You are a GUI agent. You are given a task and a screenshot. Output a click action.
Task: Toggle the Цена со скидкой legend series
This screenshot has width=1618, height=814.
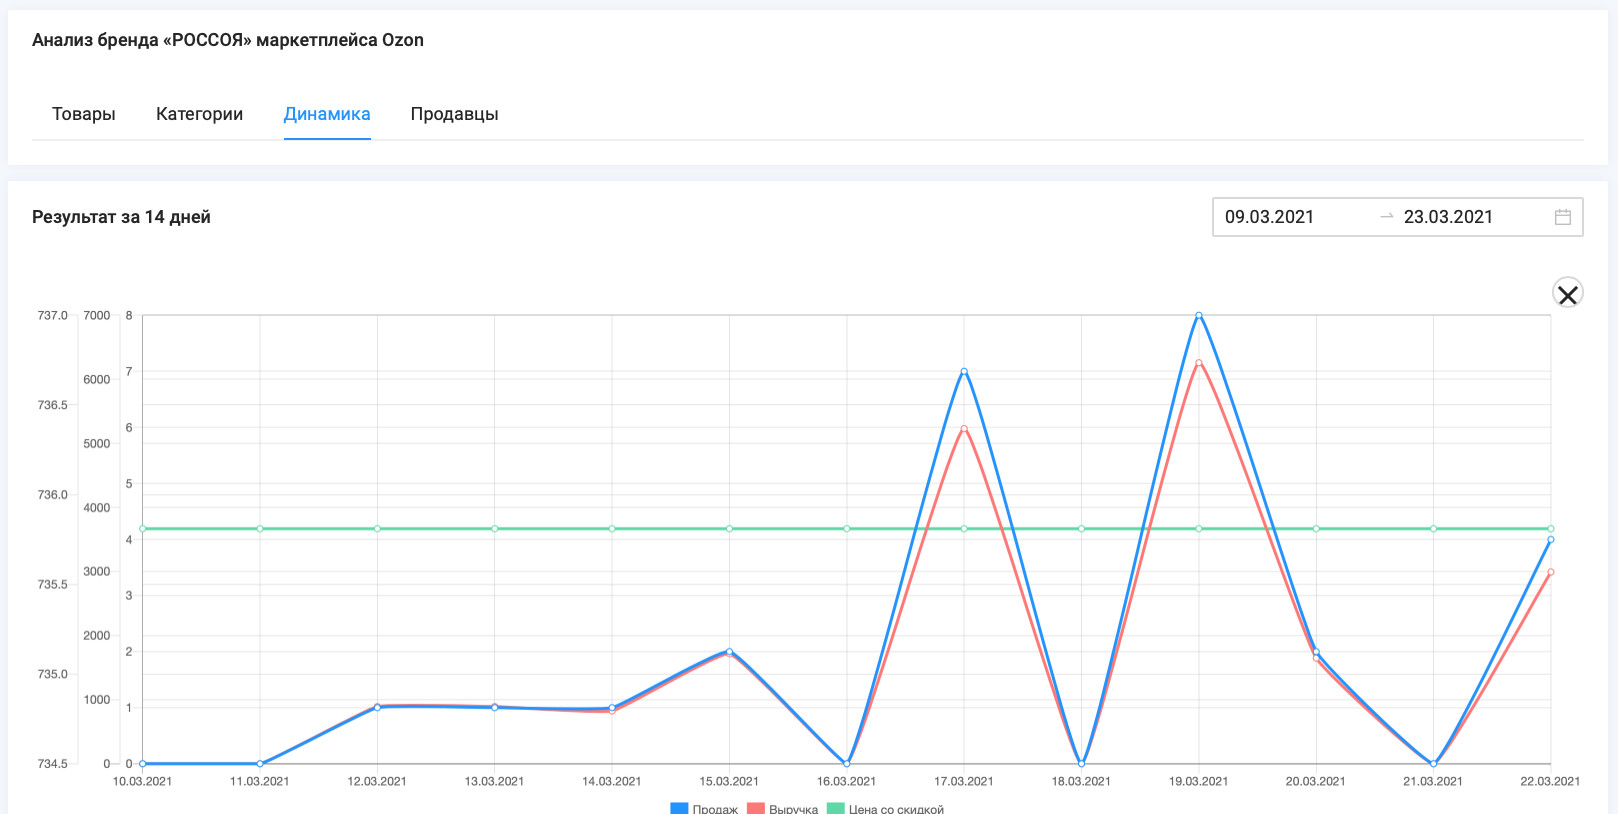click(885, 808)
